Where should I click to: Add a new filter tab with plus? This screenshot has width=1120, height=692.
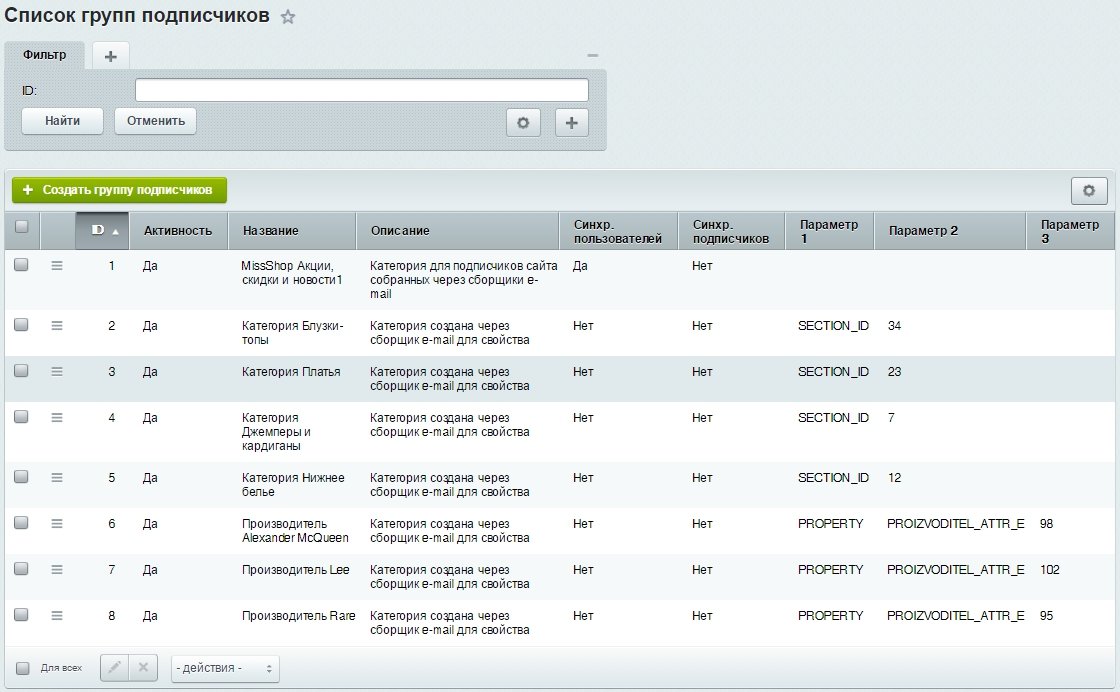[110, 56]
